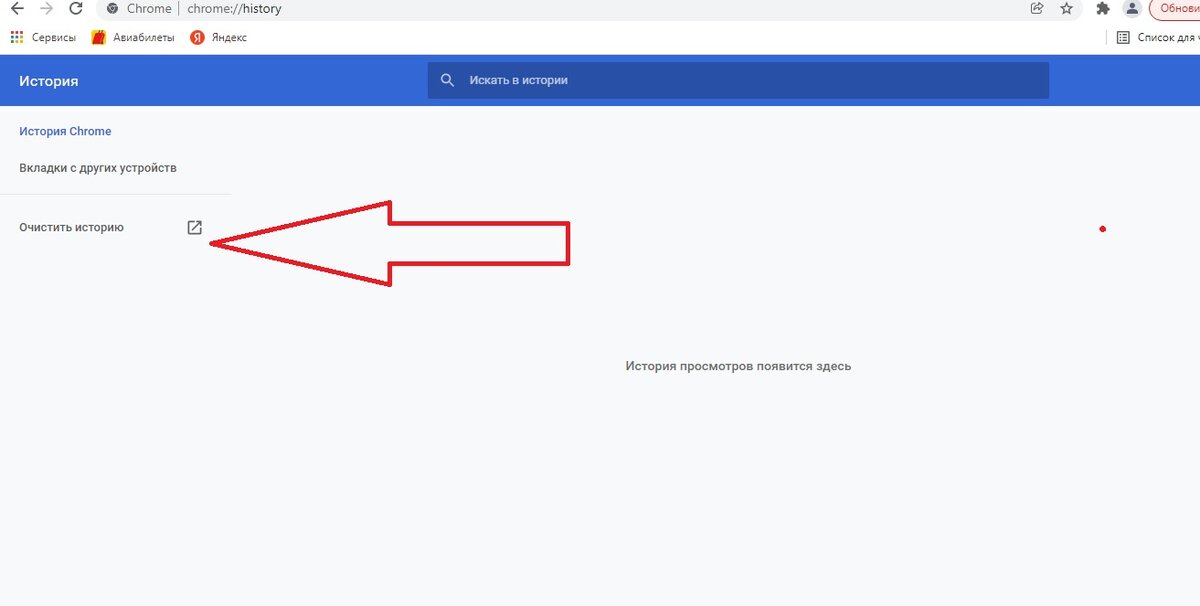Open the Авиабилеты bookmark
1200x606 pixels.
(x=133, y=37)
